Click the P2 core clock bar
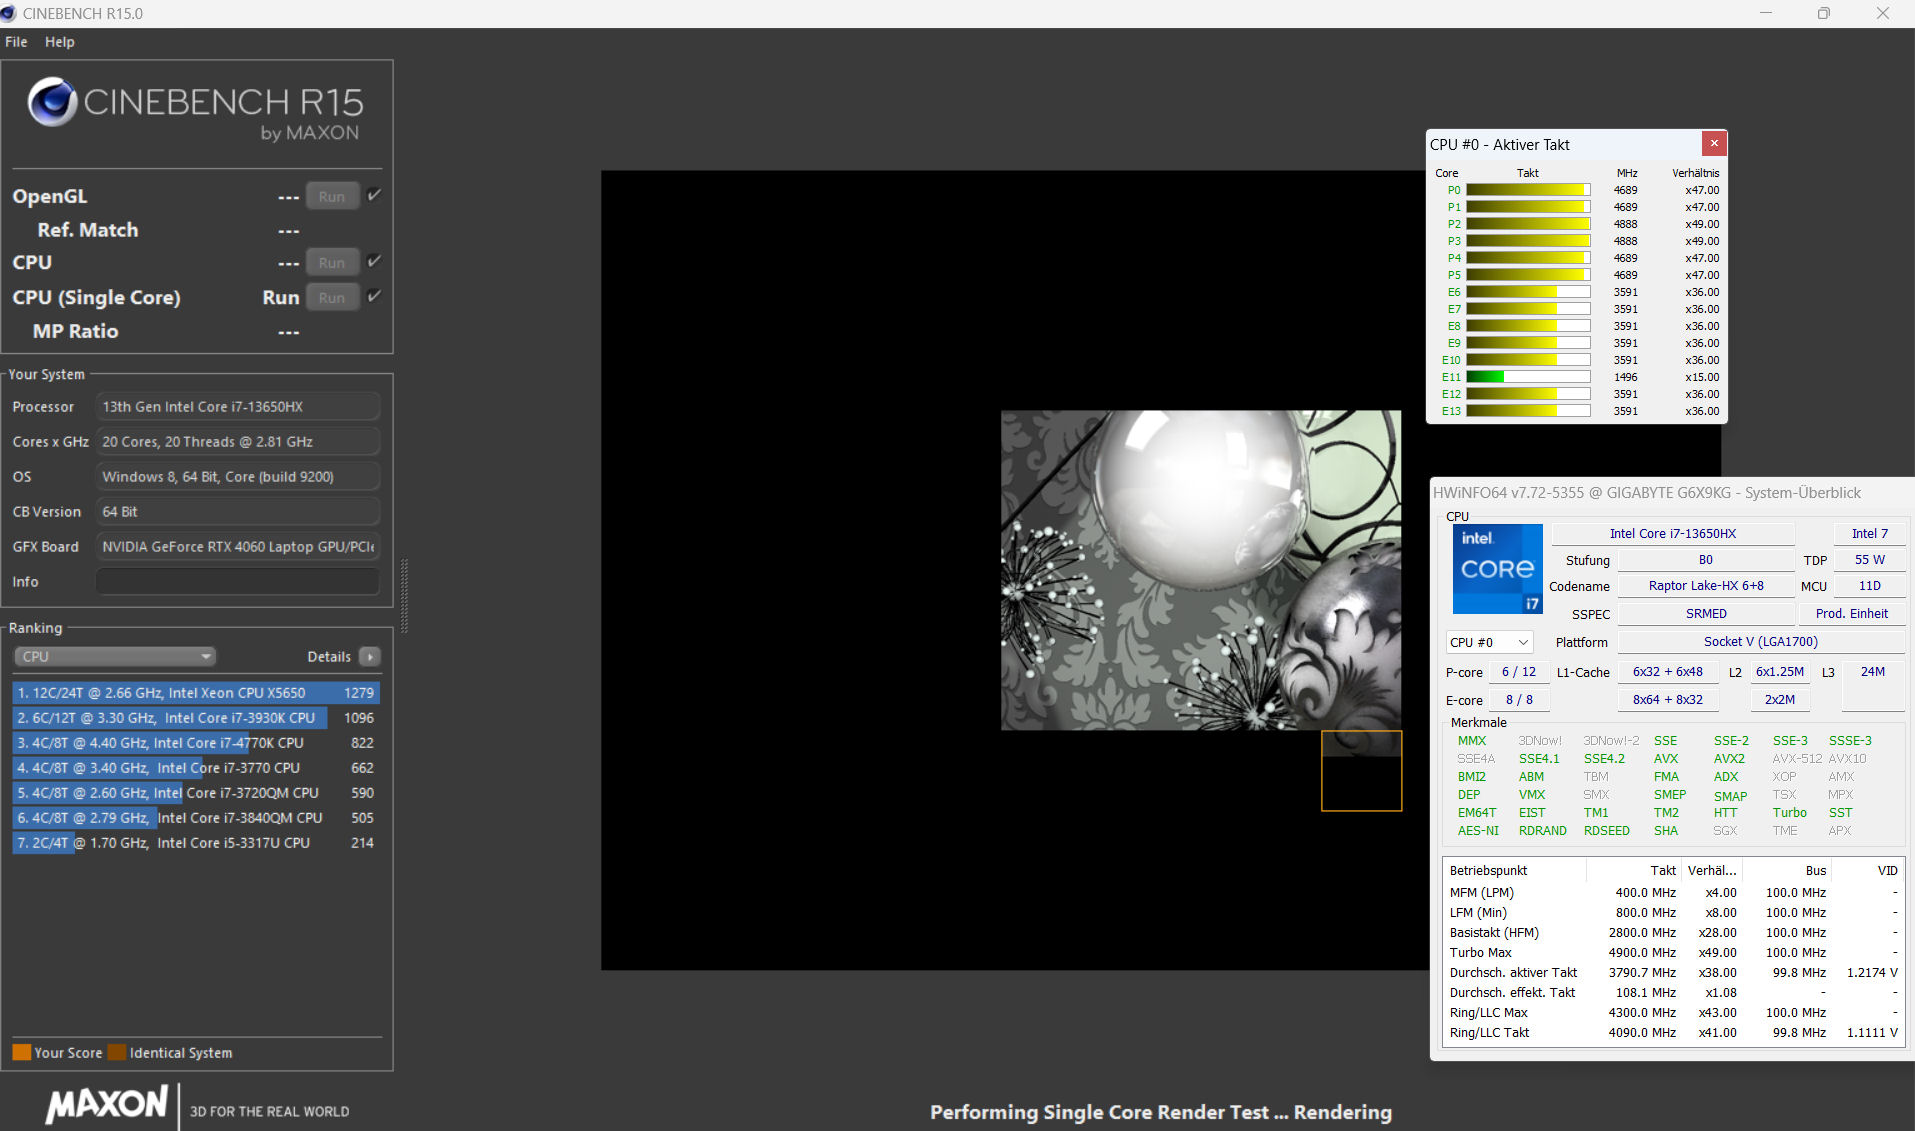 (x=1527, y=224)
